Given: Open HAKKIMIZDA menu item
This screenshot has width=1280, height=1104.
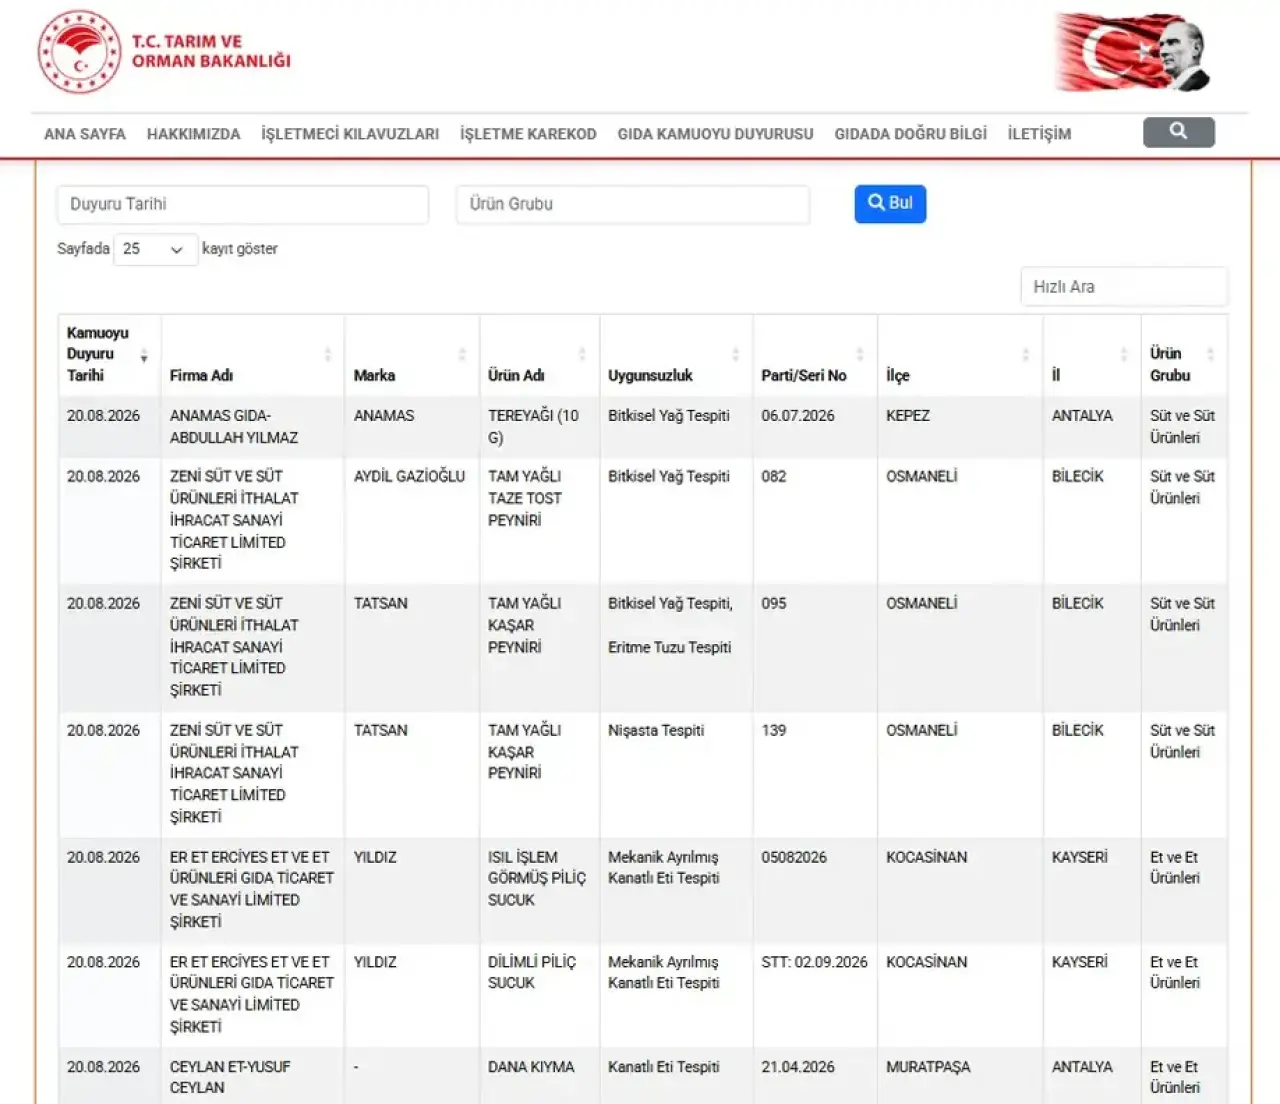Looking at the screenshot, I should pos(194,134).
